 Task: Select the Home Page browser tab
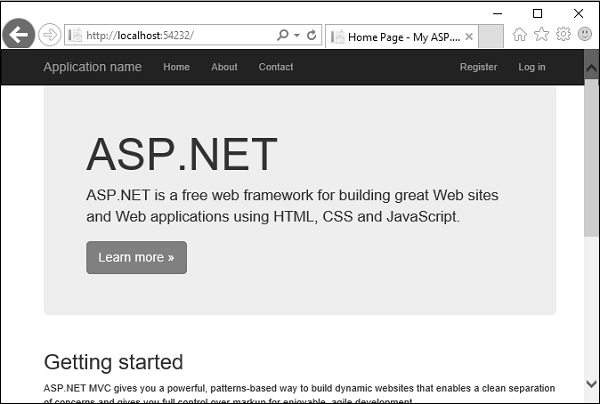click(400, 36)
